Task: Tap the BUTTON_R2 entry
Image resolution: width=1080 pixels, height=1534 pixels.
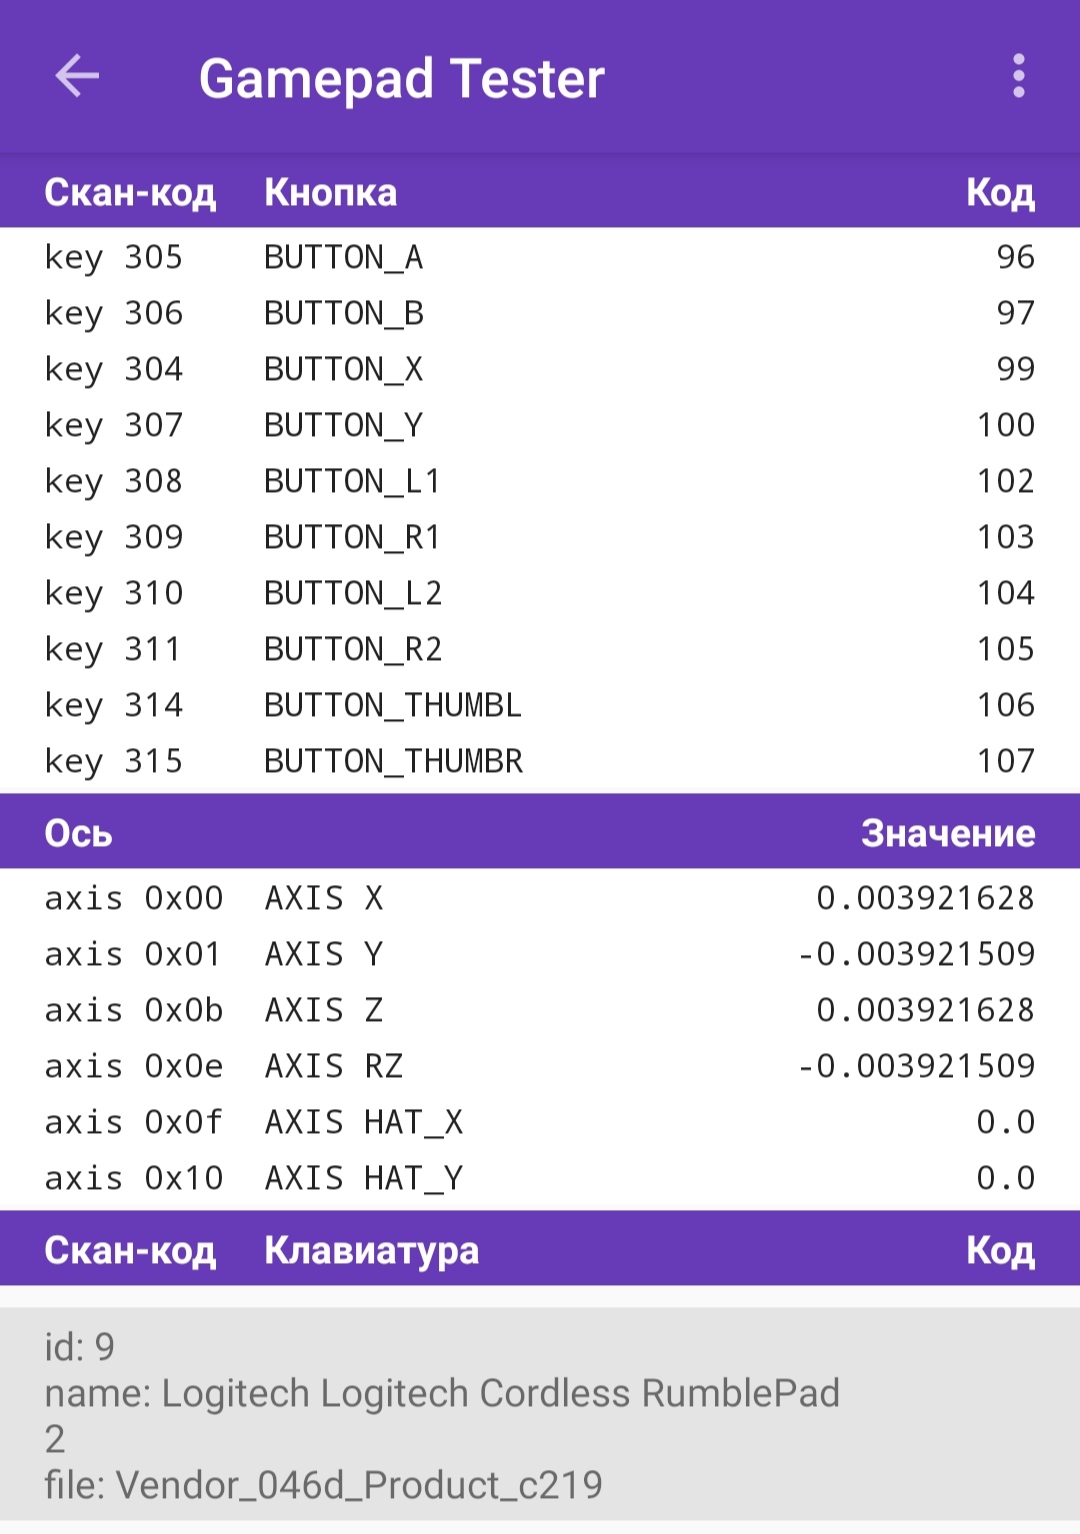Action: (540, 649)
